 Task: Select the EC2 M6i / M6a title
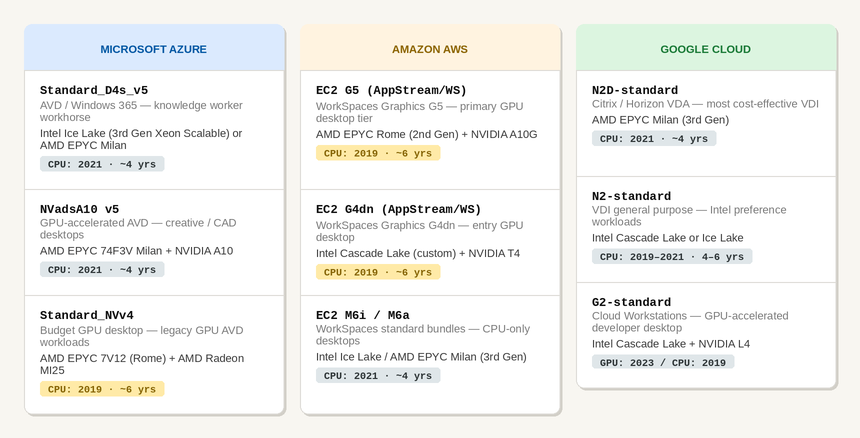[x=363, y=315]
